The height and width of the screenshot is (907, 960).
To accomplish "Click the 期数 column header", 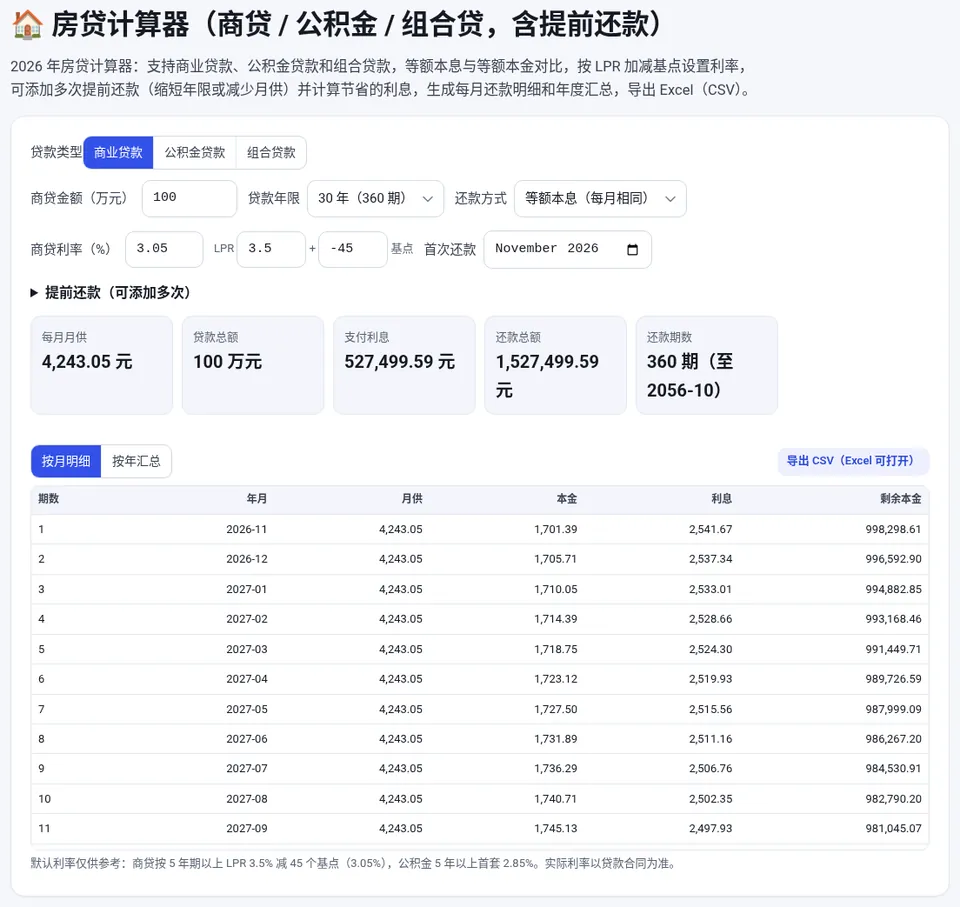I will 48,499.
